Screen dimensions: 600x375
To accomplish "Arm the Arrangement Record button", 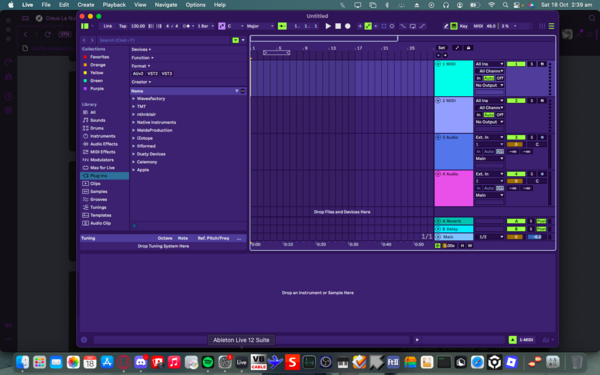I will pos(347,26).
